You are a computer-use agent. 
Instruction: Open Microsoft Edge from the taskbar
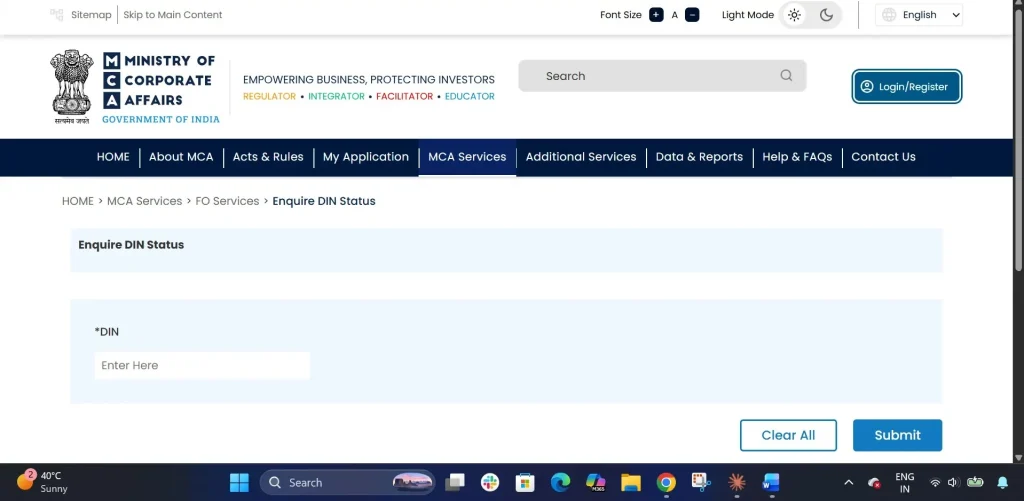[560, 483]
